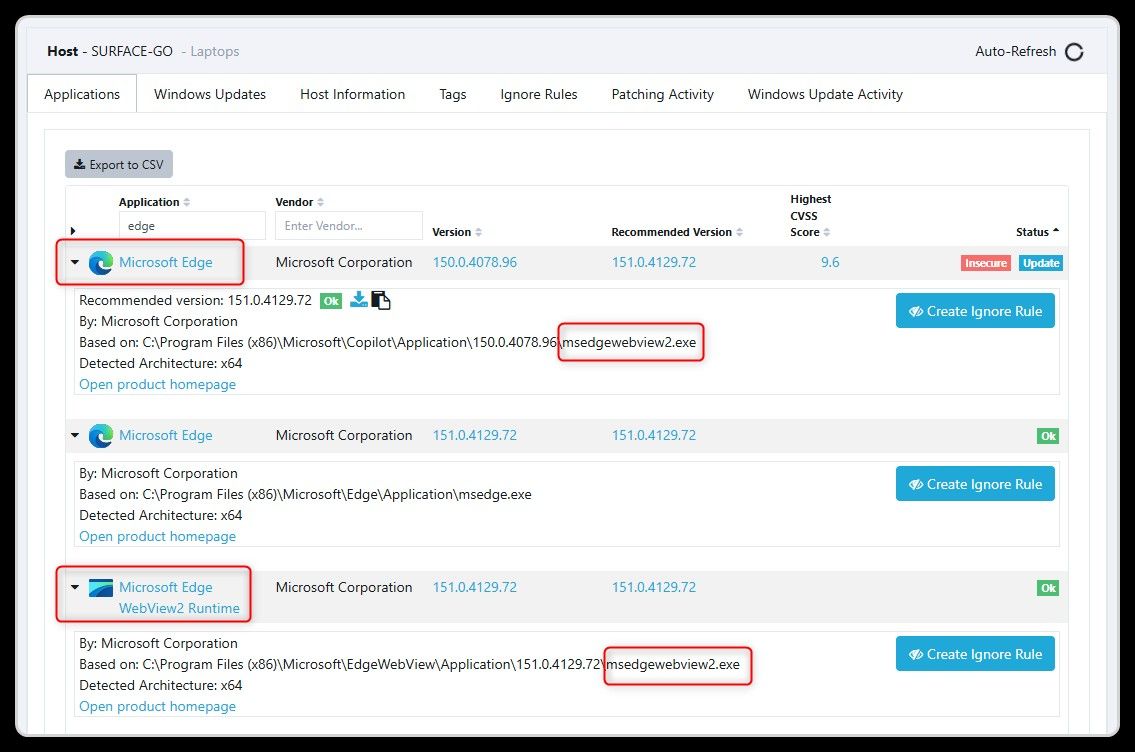Open Ignore Rules tab
Image resolution: width=1135 pixels, height=752 pixels.
539,94
